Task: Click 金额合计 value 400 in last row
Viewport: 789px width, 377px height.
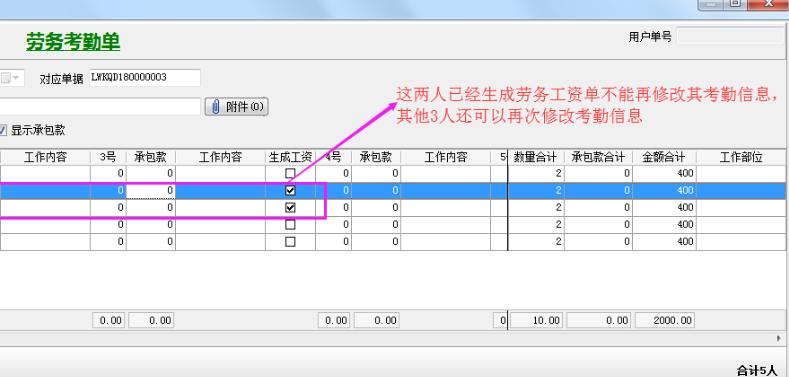Action: (x=664, y=242)
